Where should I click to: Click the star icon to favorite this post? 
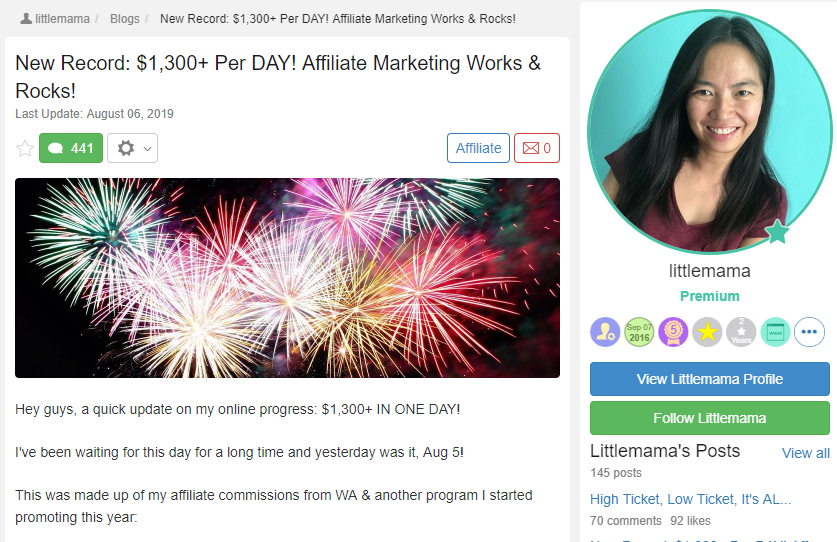(25, 148)
